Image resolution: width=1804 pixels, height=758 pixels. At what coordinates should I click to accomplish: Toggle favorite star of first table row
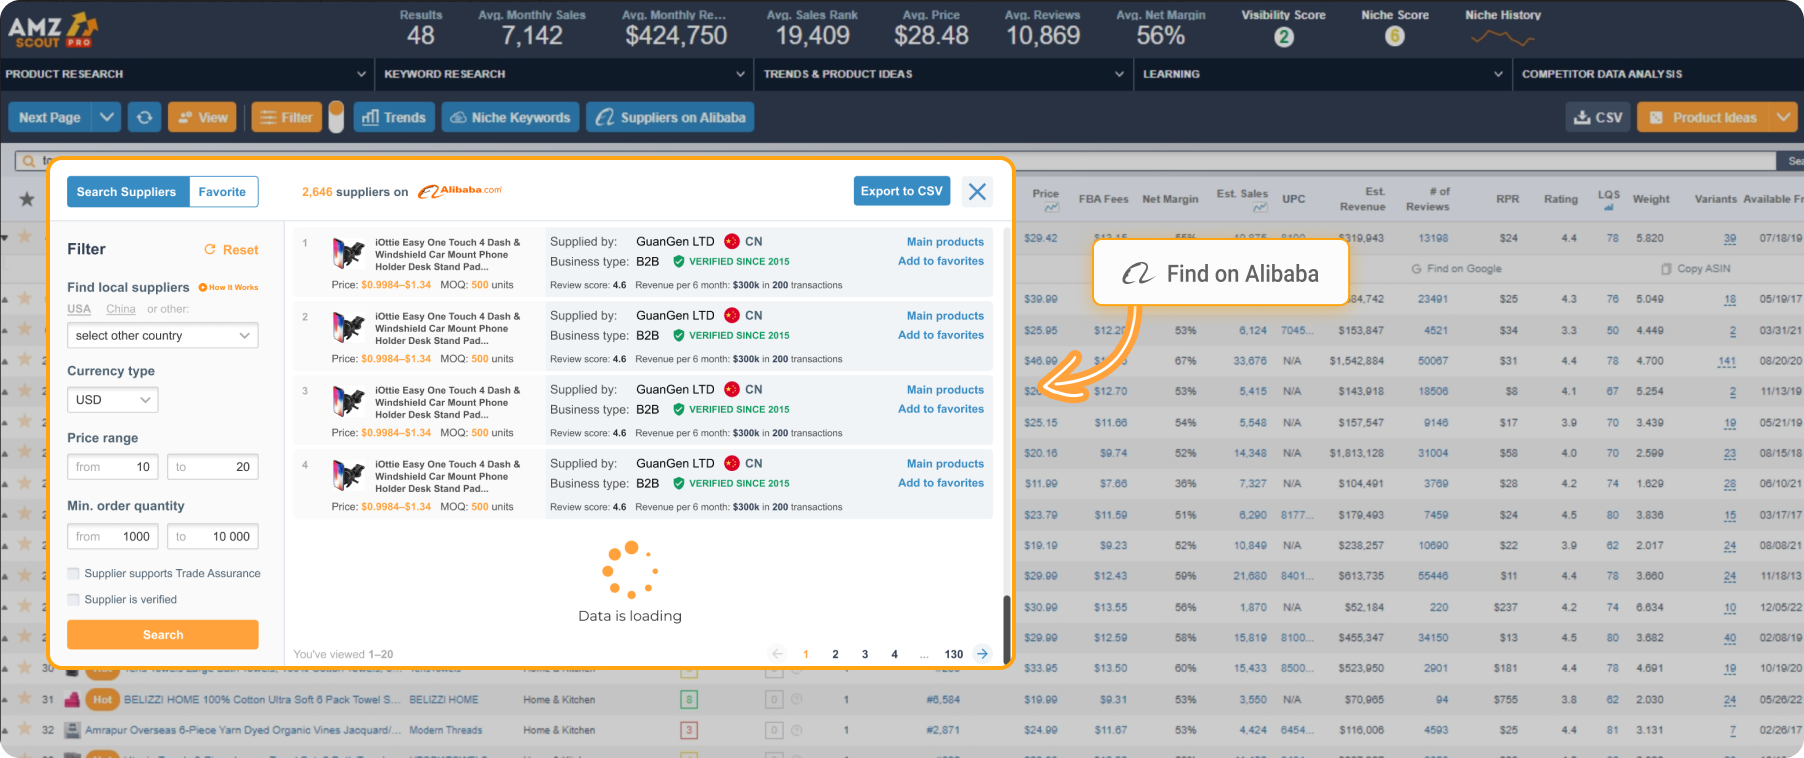pyautogui.click(x=24, y=237)
